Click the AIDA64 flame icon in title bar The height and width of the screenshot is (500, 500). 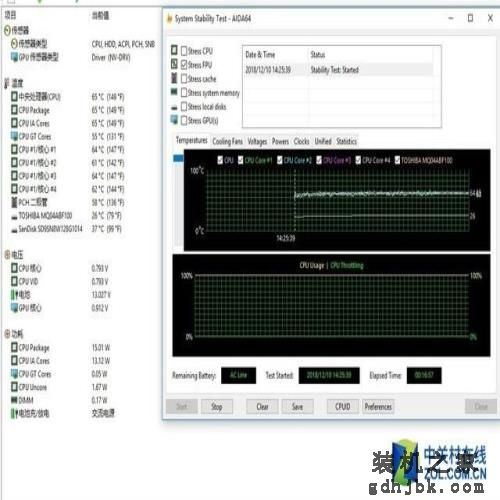tap(170, 18)
